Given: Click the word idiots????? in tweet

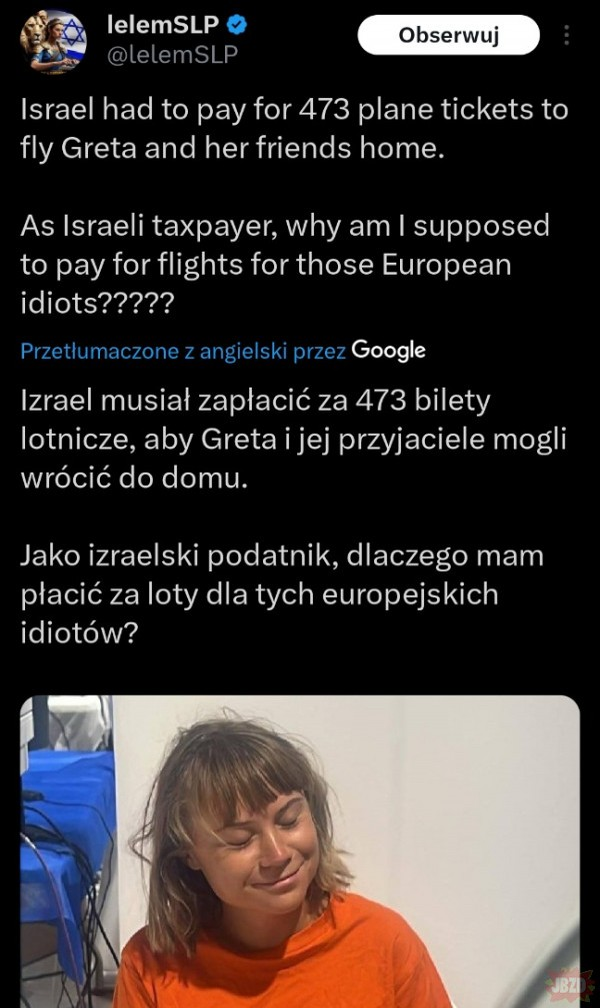Looking at the screenshot, I should (x=97, y=303).
